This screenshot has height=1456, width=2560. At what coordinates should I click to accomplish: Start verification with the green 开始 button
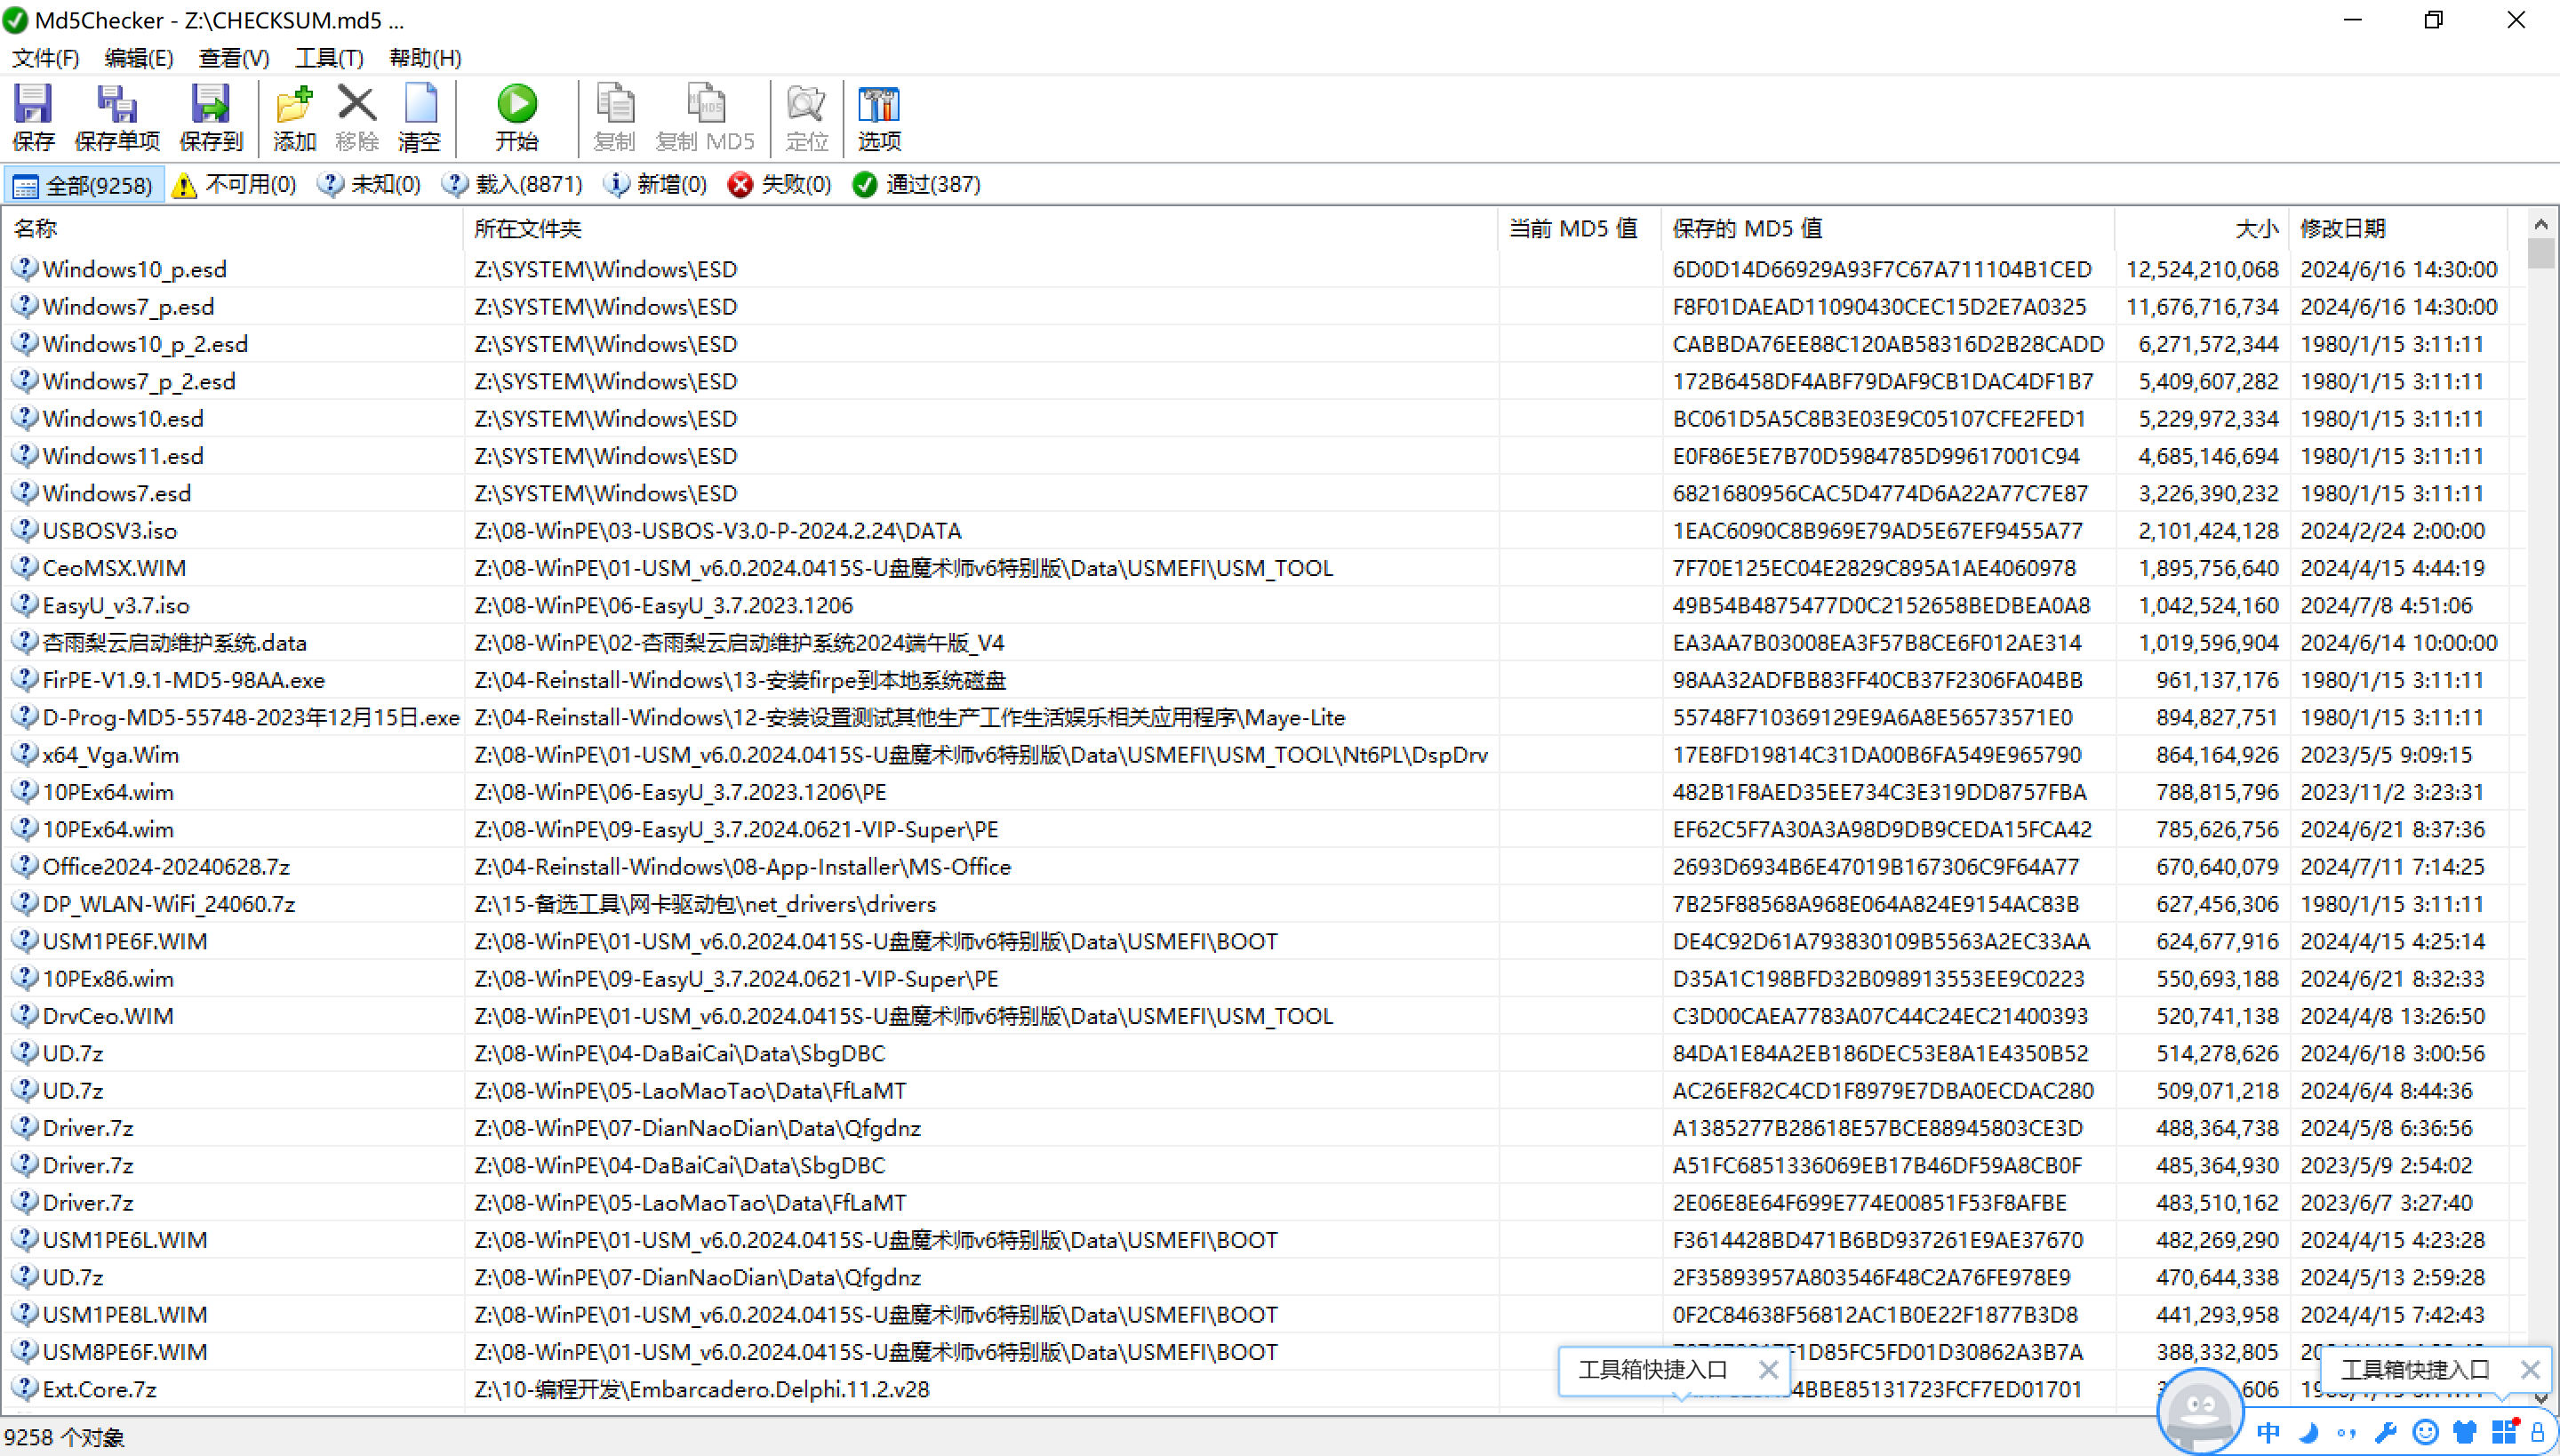point(517,118)
